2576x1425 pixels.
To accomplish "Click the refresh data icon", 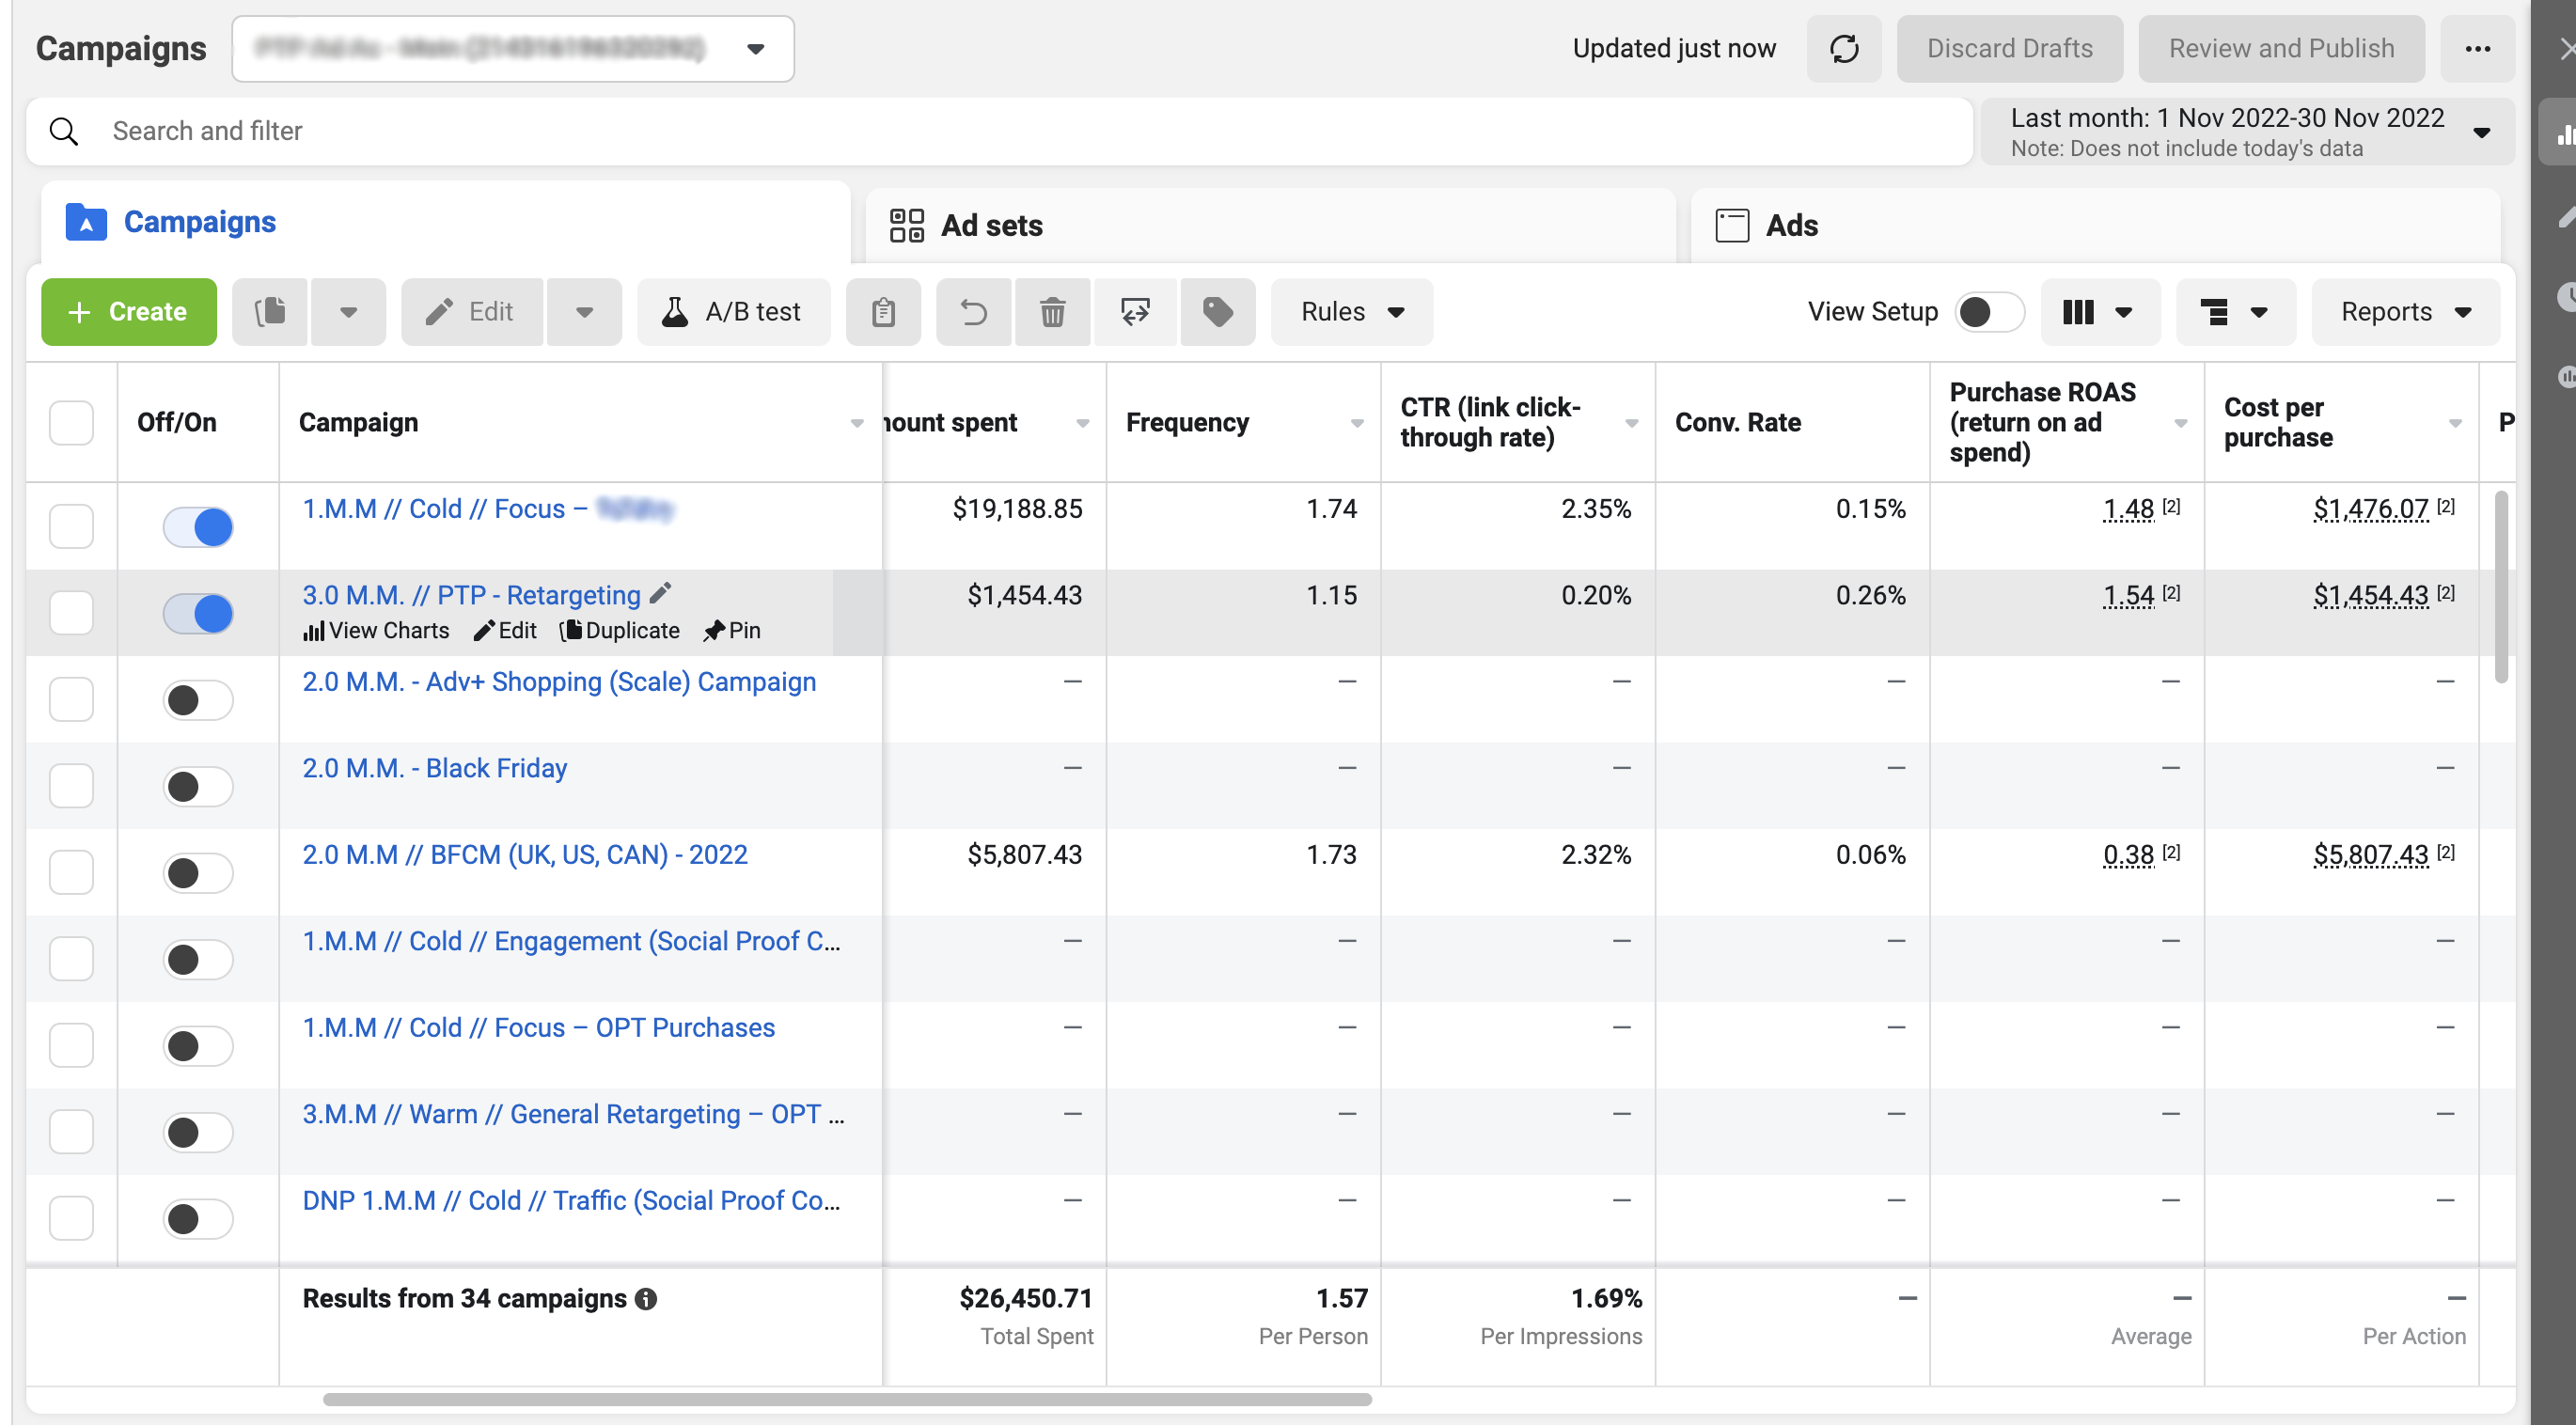I will click(1843, 48).
